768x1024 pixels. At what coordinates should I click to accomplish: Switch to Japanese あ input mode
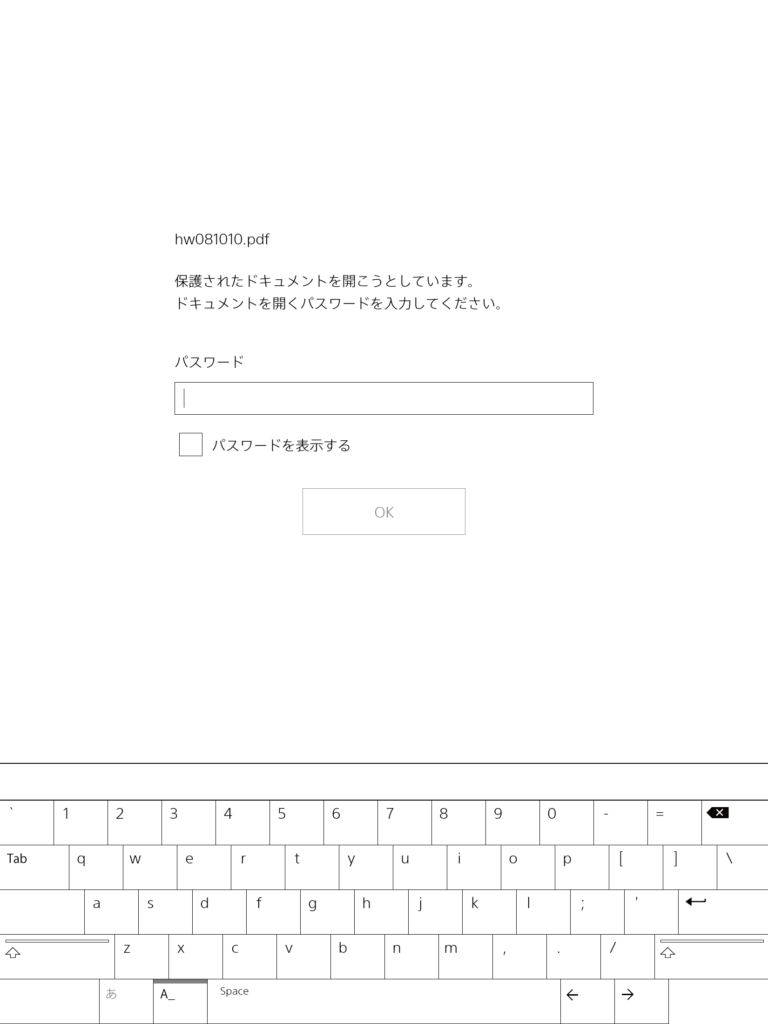coord(126,1001)
